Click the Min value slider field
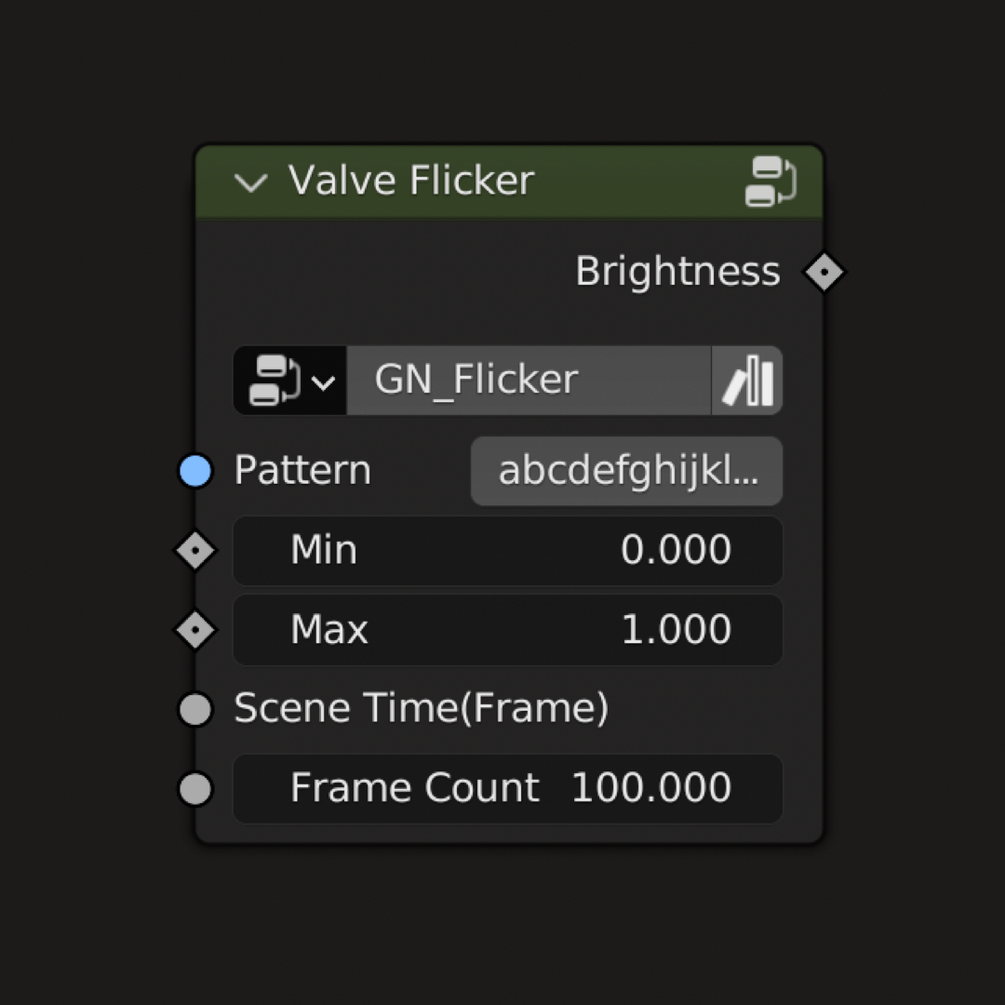 (507, 550)
